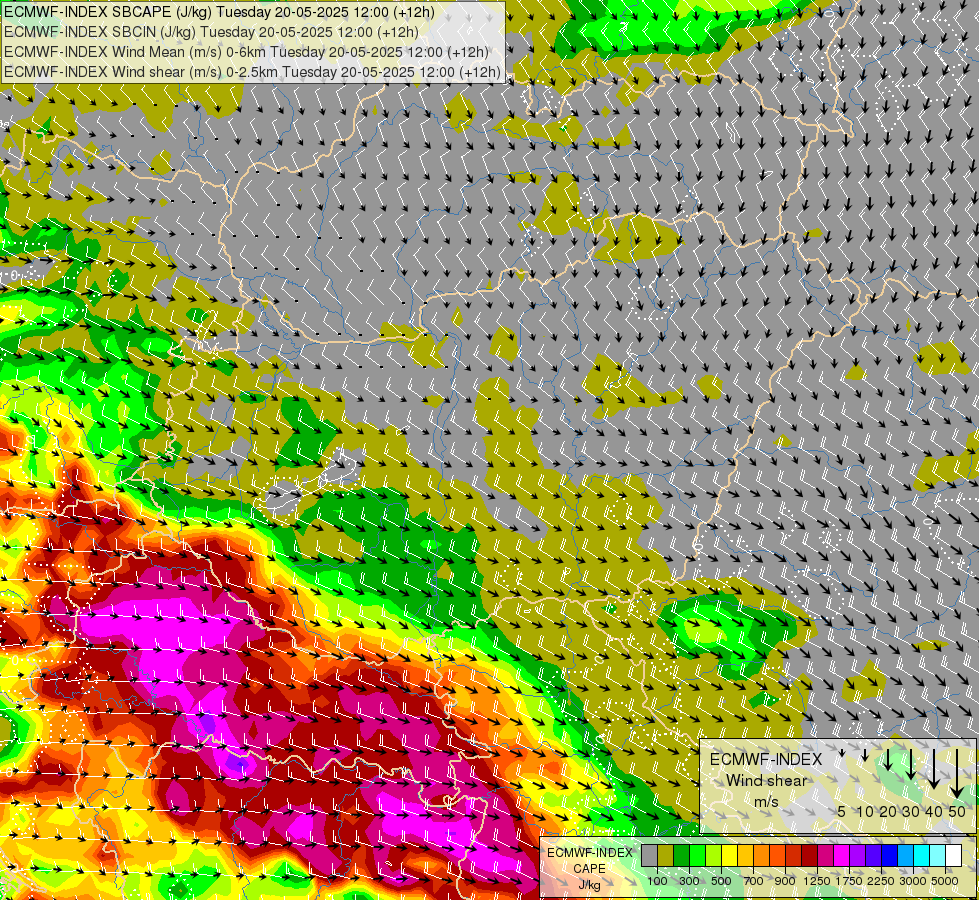Select the crimson-pink CAPE swatch right of 1250
This screenshot has height=900, width=979.
pos(825,856)
